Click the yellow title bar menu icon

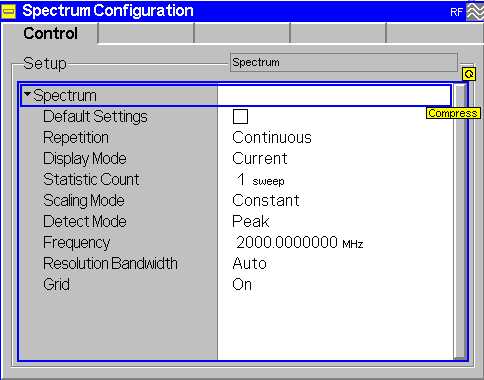click(x=9, y=12)
